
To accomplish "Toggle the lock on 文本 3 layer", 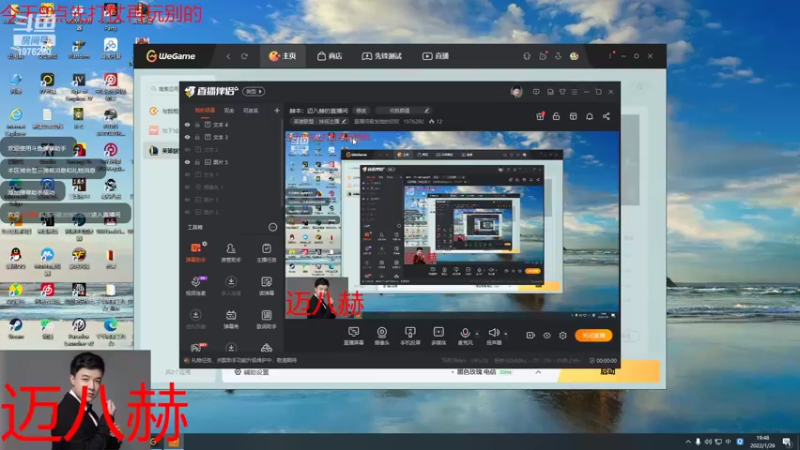I will click(197, 137).
